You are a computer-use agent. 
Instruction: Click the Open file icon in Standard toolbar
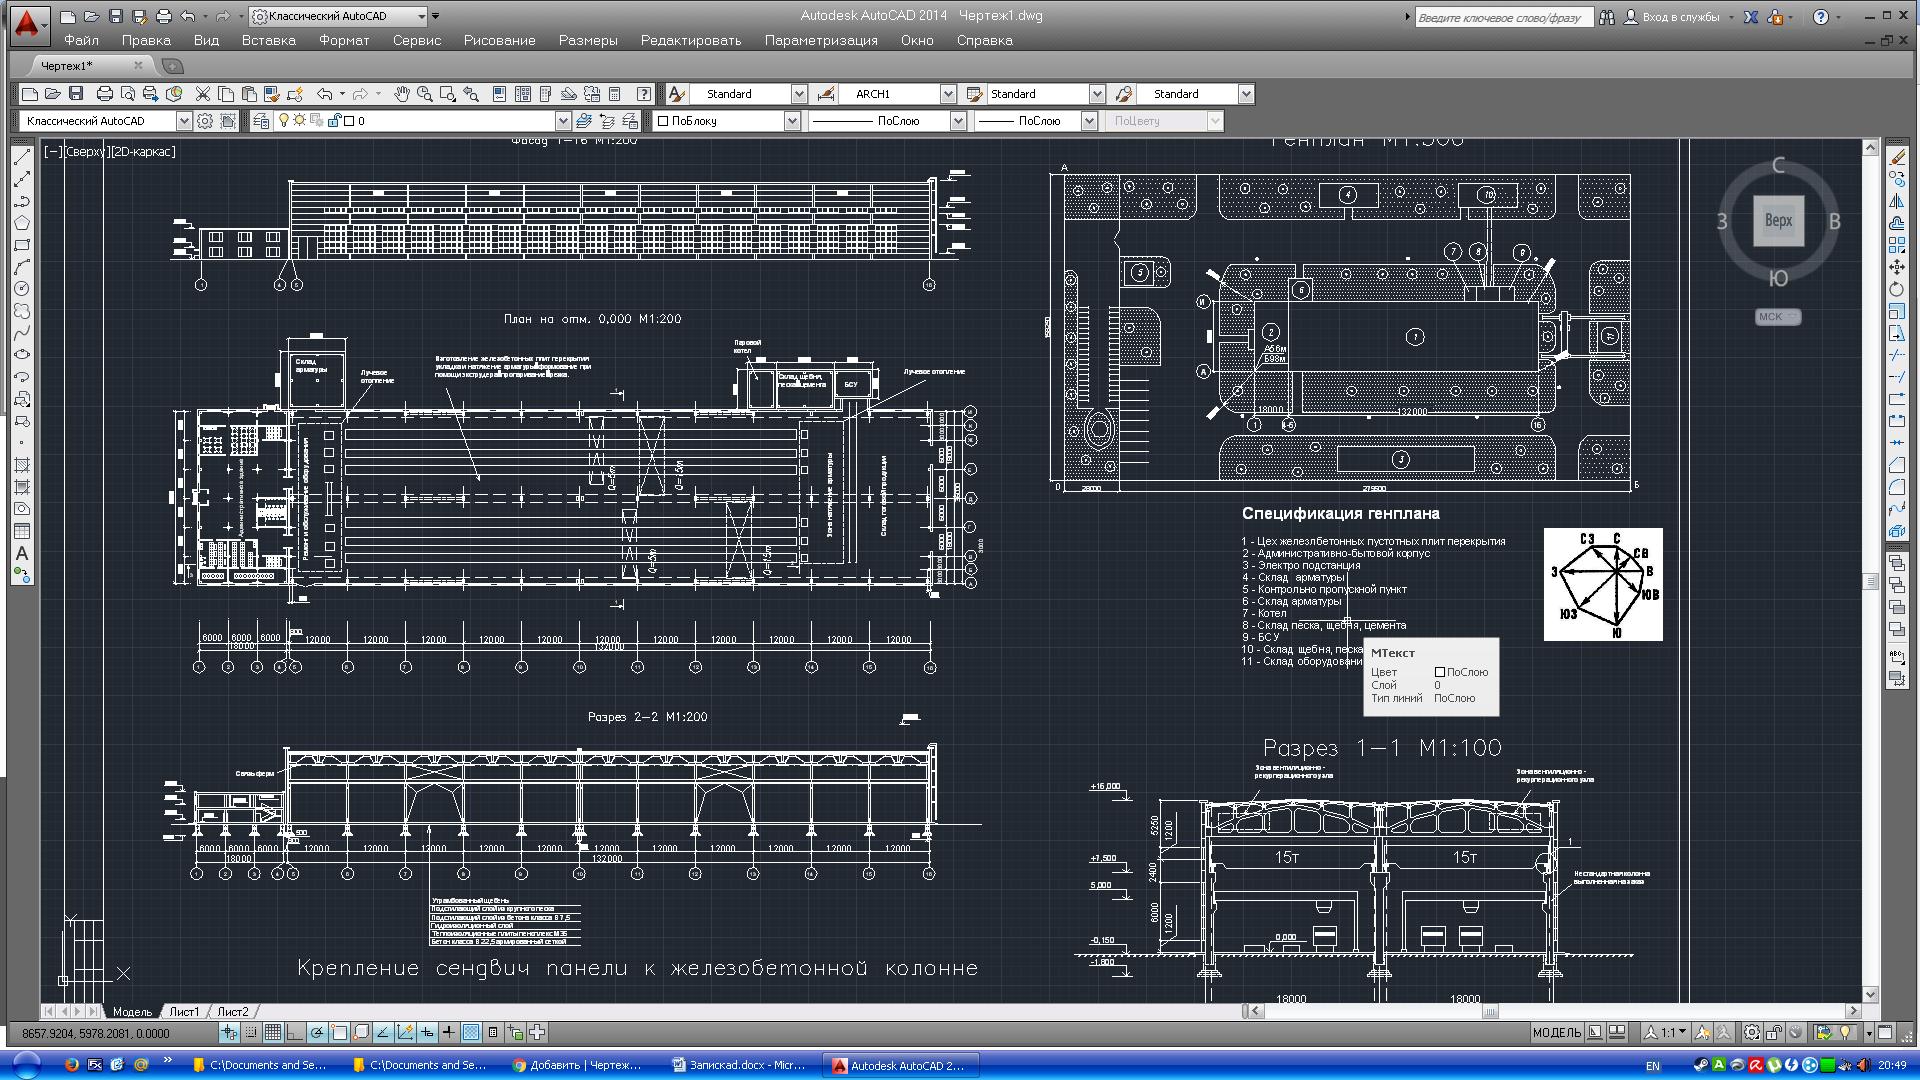coord(53,94)
